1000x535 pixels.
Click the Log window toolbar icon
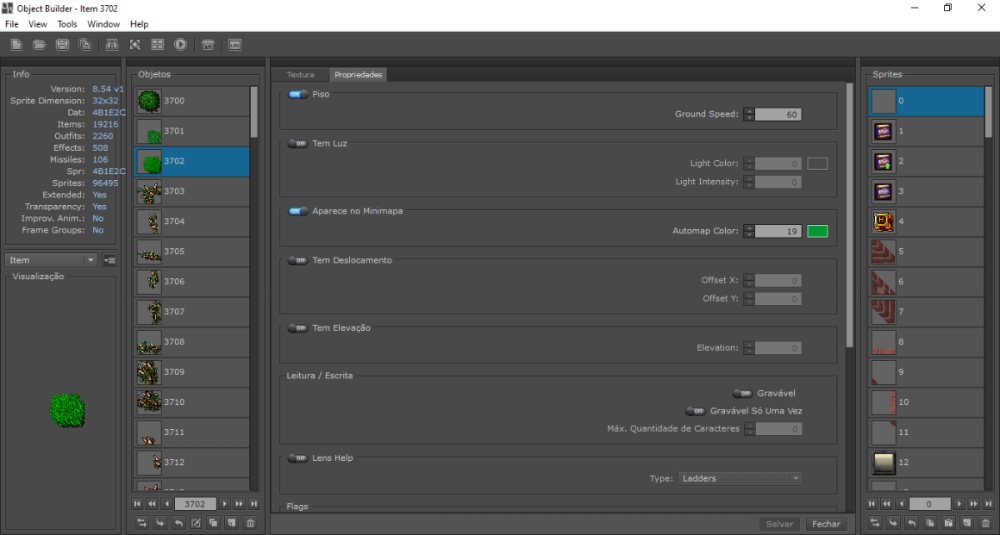pos(235,45)
